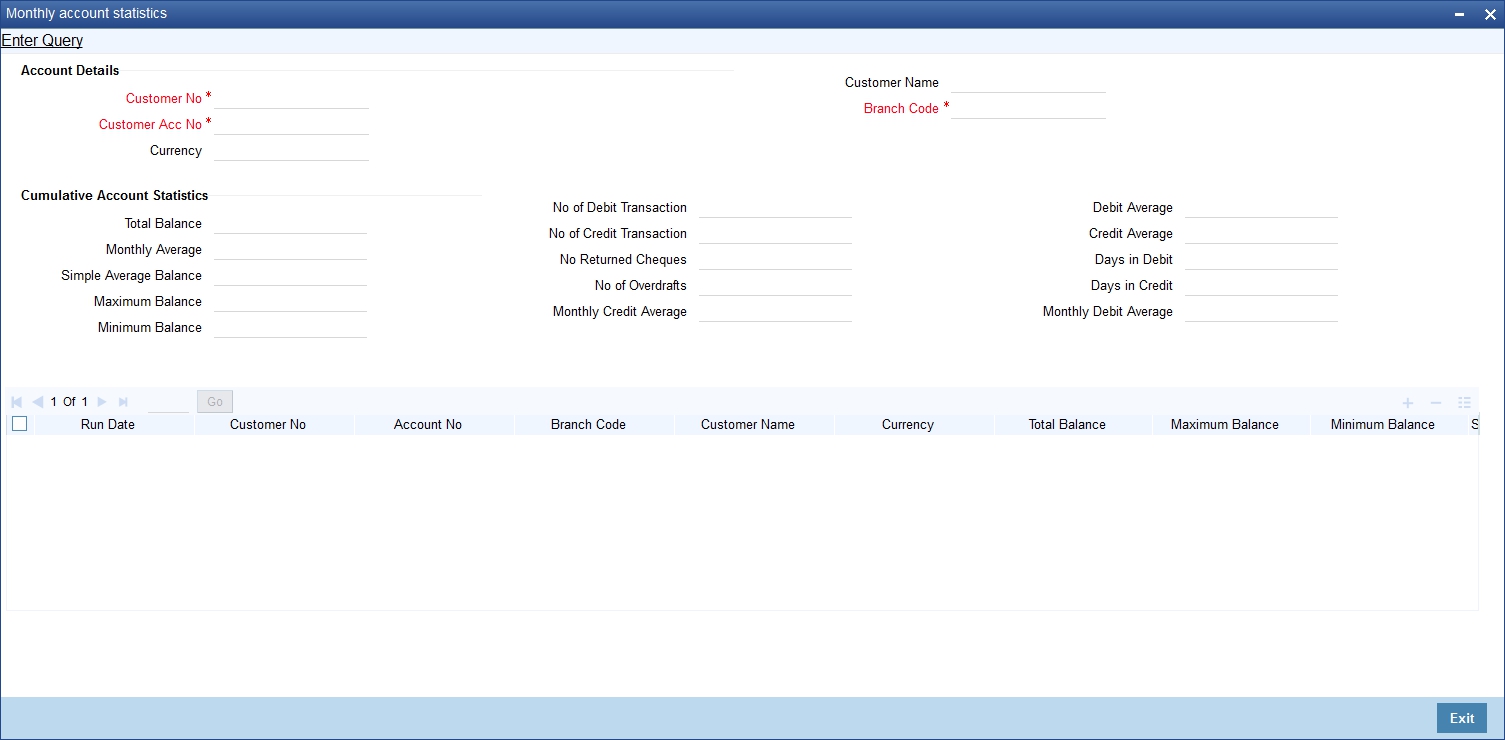Click the Total Balance input field
Viewport: 1505px width, 740px height.
(x=290, y=223)
